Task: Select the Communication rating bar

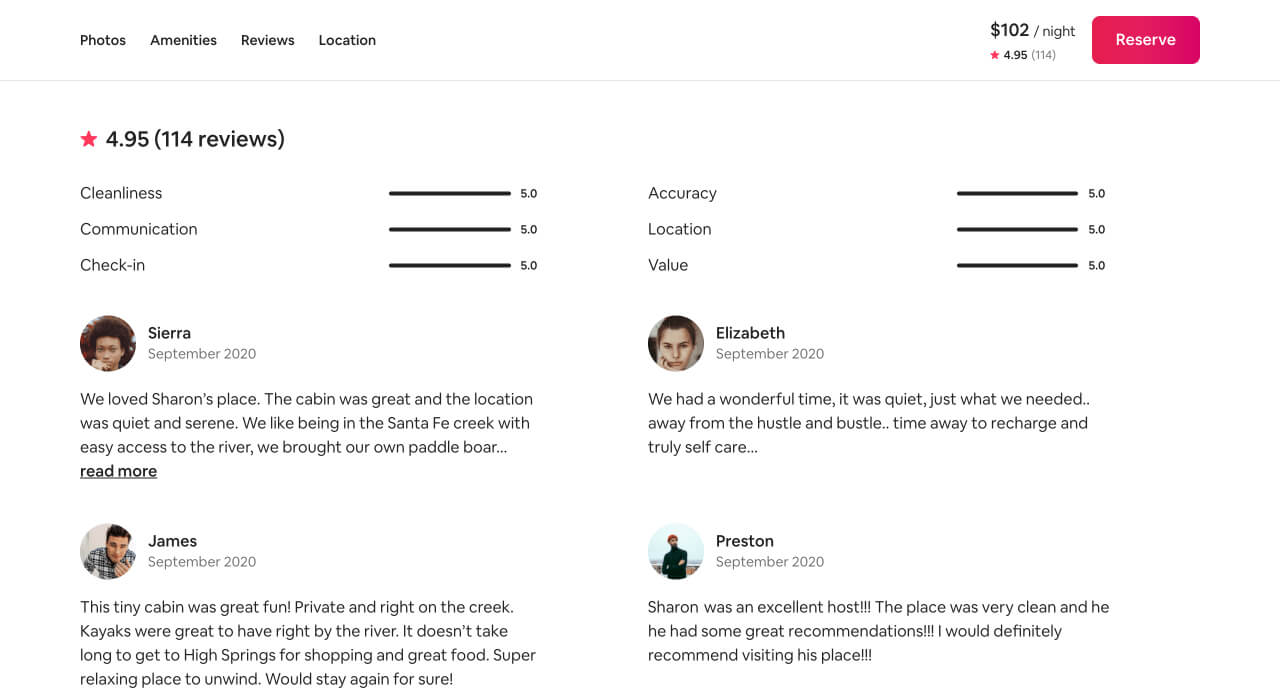Action: pyautogui.click(x=449, y=229)
